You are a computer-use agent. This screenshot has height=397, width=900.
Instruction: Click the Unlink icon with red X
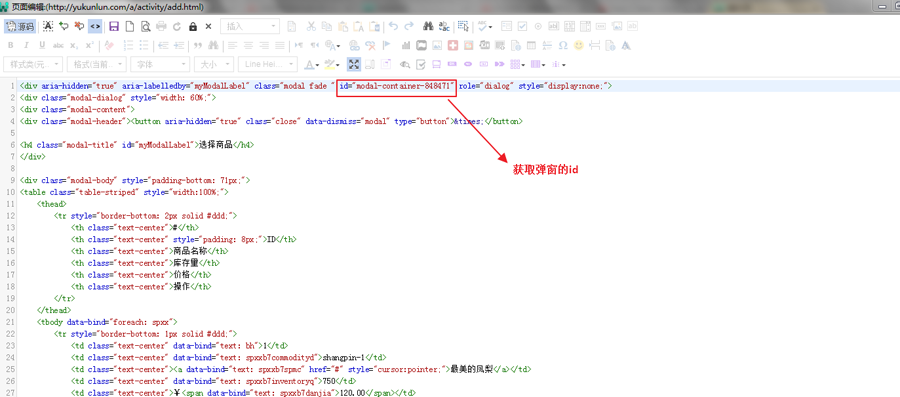[370, 45]
